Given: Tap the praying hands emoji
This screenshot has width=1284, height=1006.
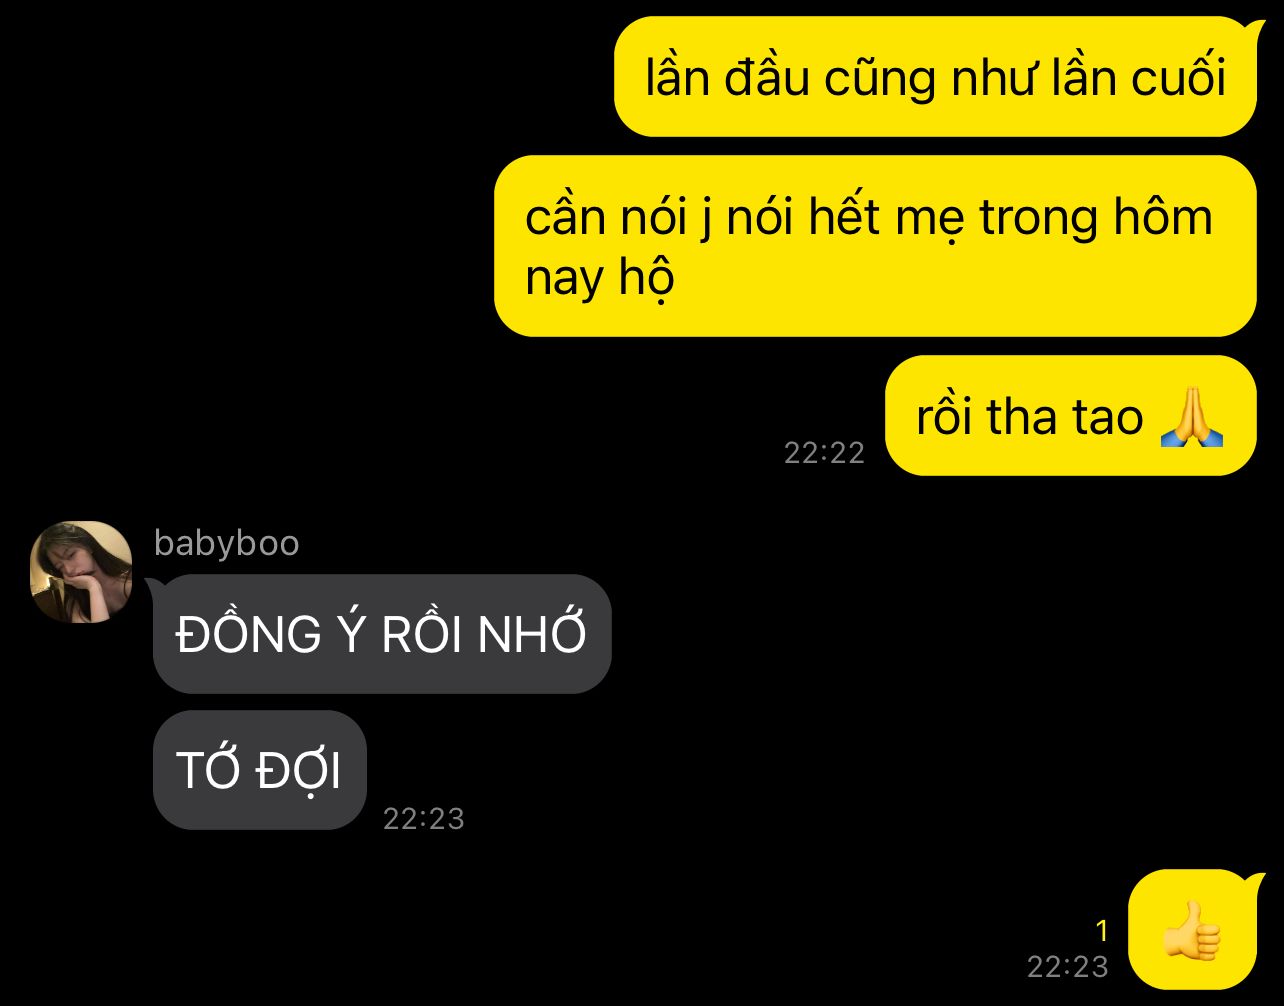Looking at the screenshot, I should (x=1192, y=417).
